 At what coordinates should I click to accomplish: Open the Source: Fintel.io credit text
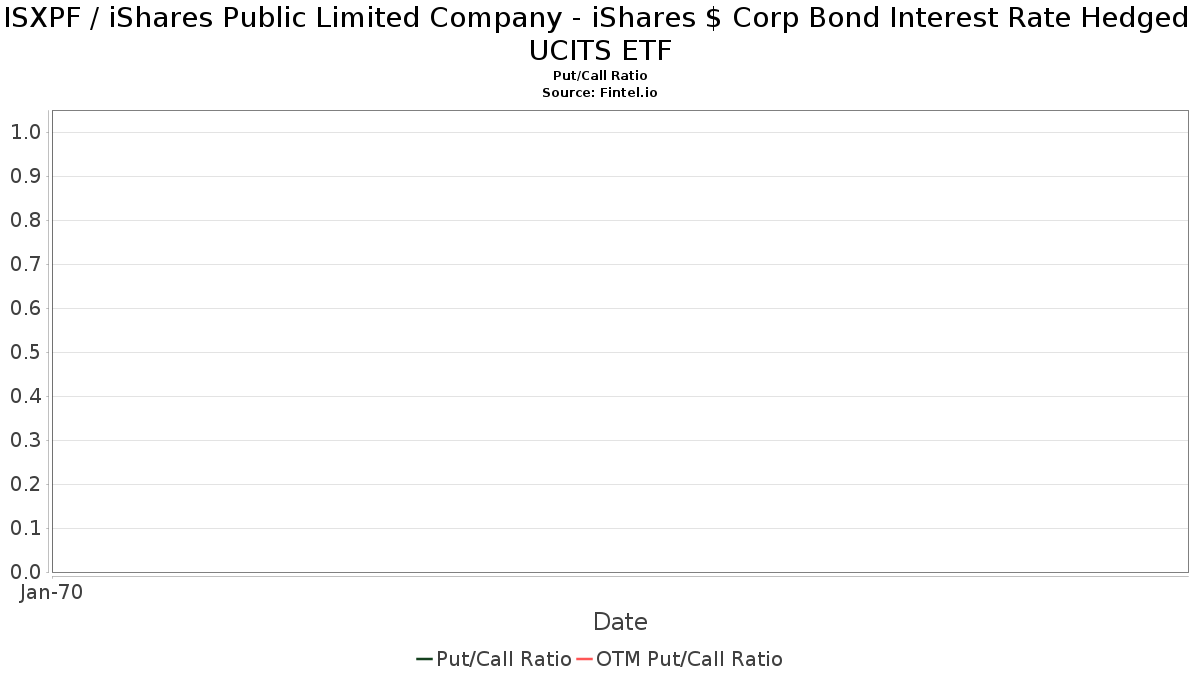pyautogui.click(x=600, y=92)
